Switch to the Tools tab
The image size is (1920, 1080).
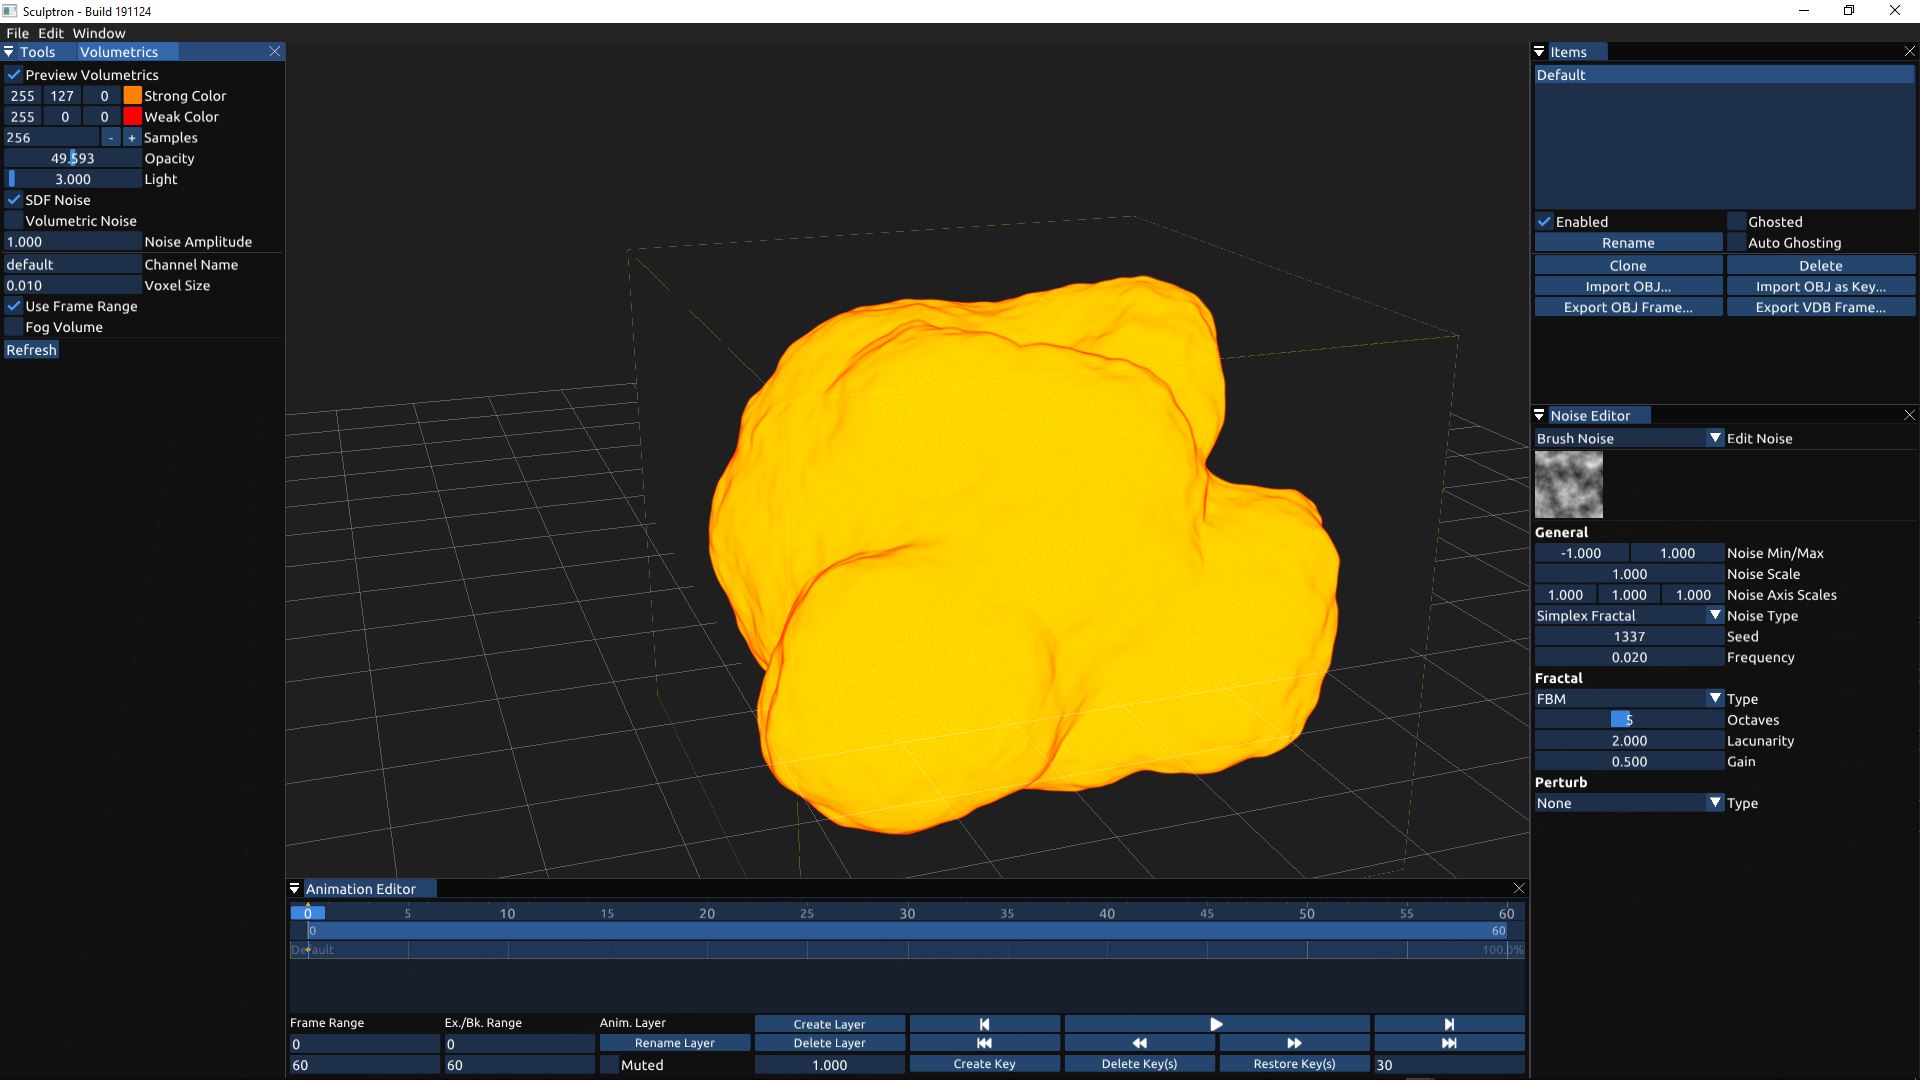click(37, 52)
